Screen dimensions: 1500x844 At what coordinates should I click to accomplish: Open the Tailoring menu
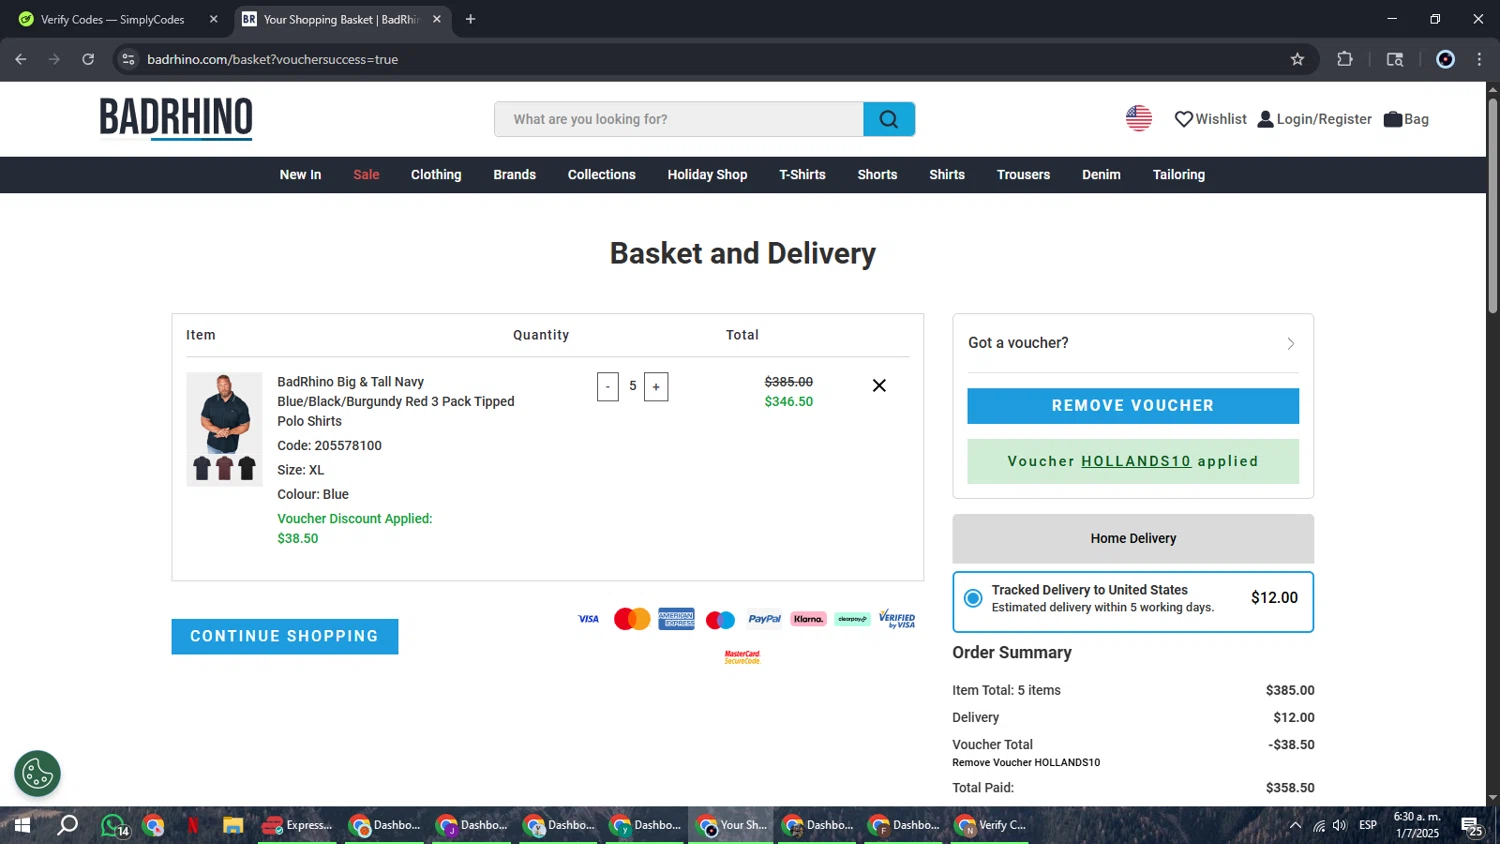click(1179, 174)
